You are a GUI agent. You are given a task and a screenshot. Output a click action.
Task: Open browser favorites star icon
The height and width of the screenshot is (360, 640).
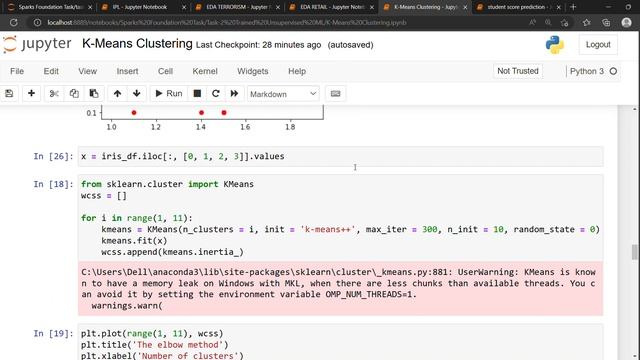pyautogui.click(x=587, y=22)
